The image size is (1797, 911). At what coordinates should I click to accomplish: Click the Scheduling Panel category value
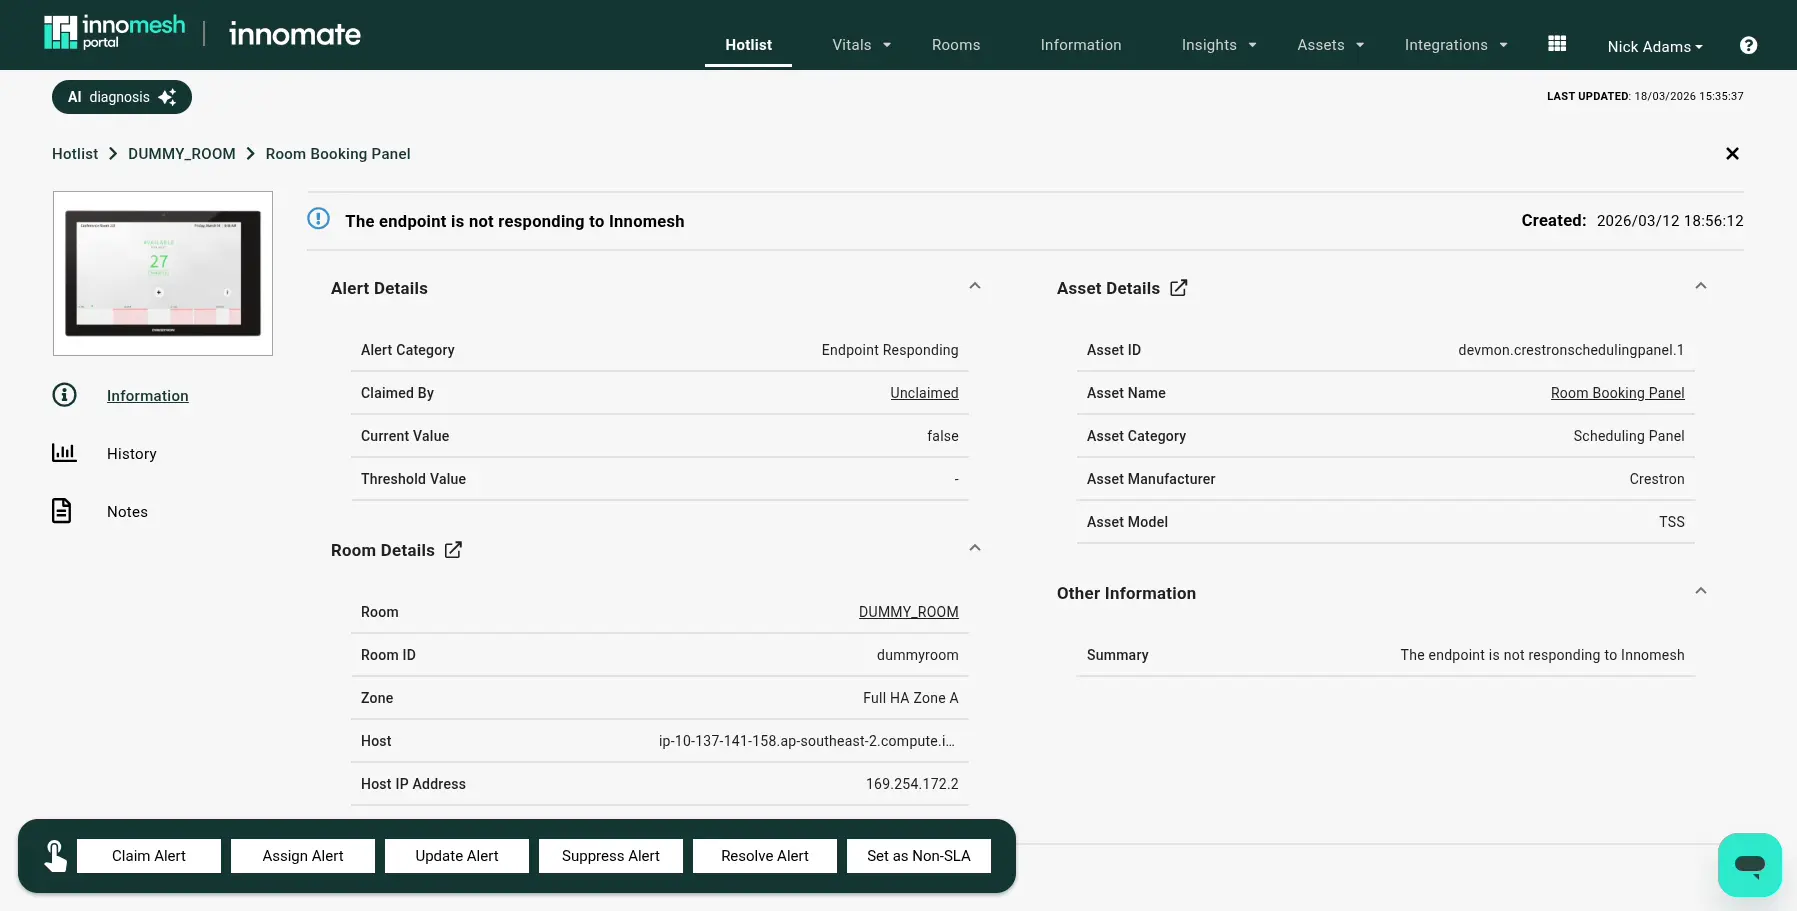tap(1629, 436)
